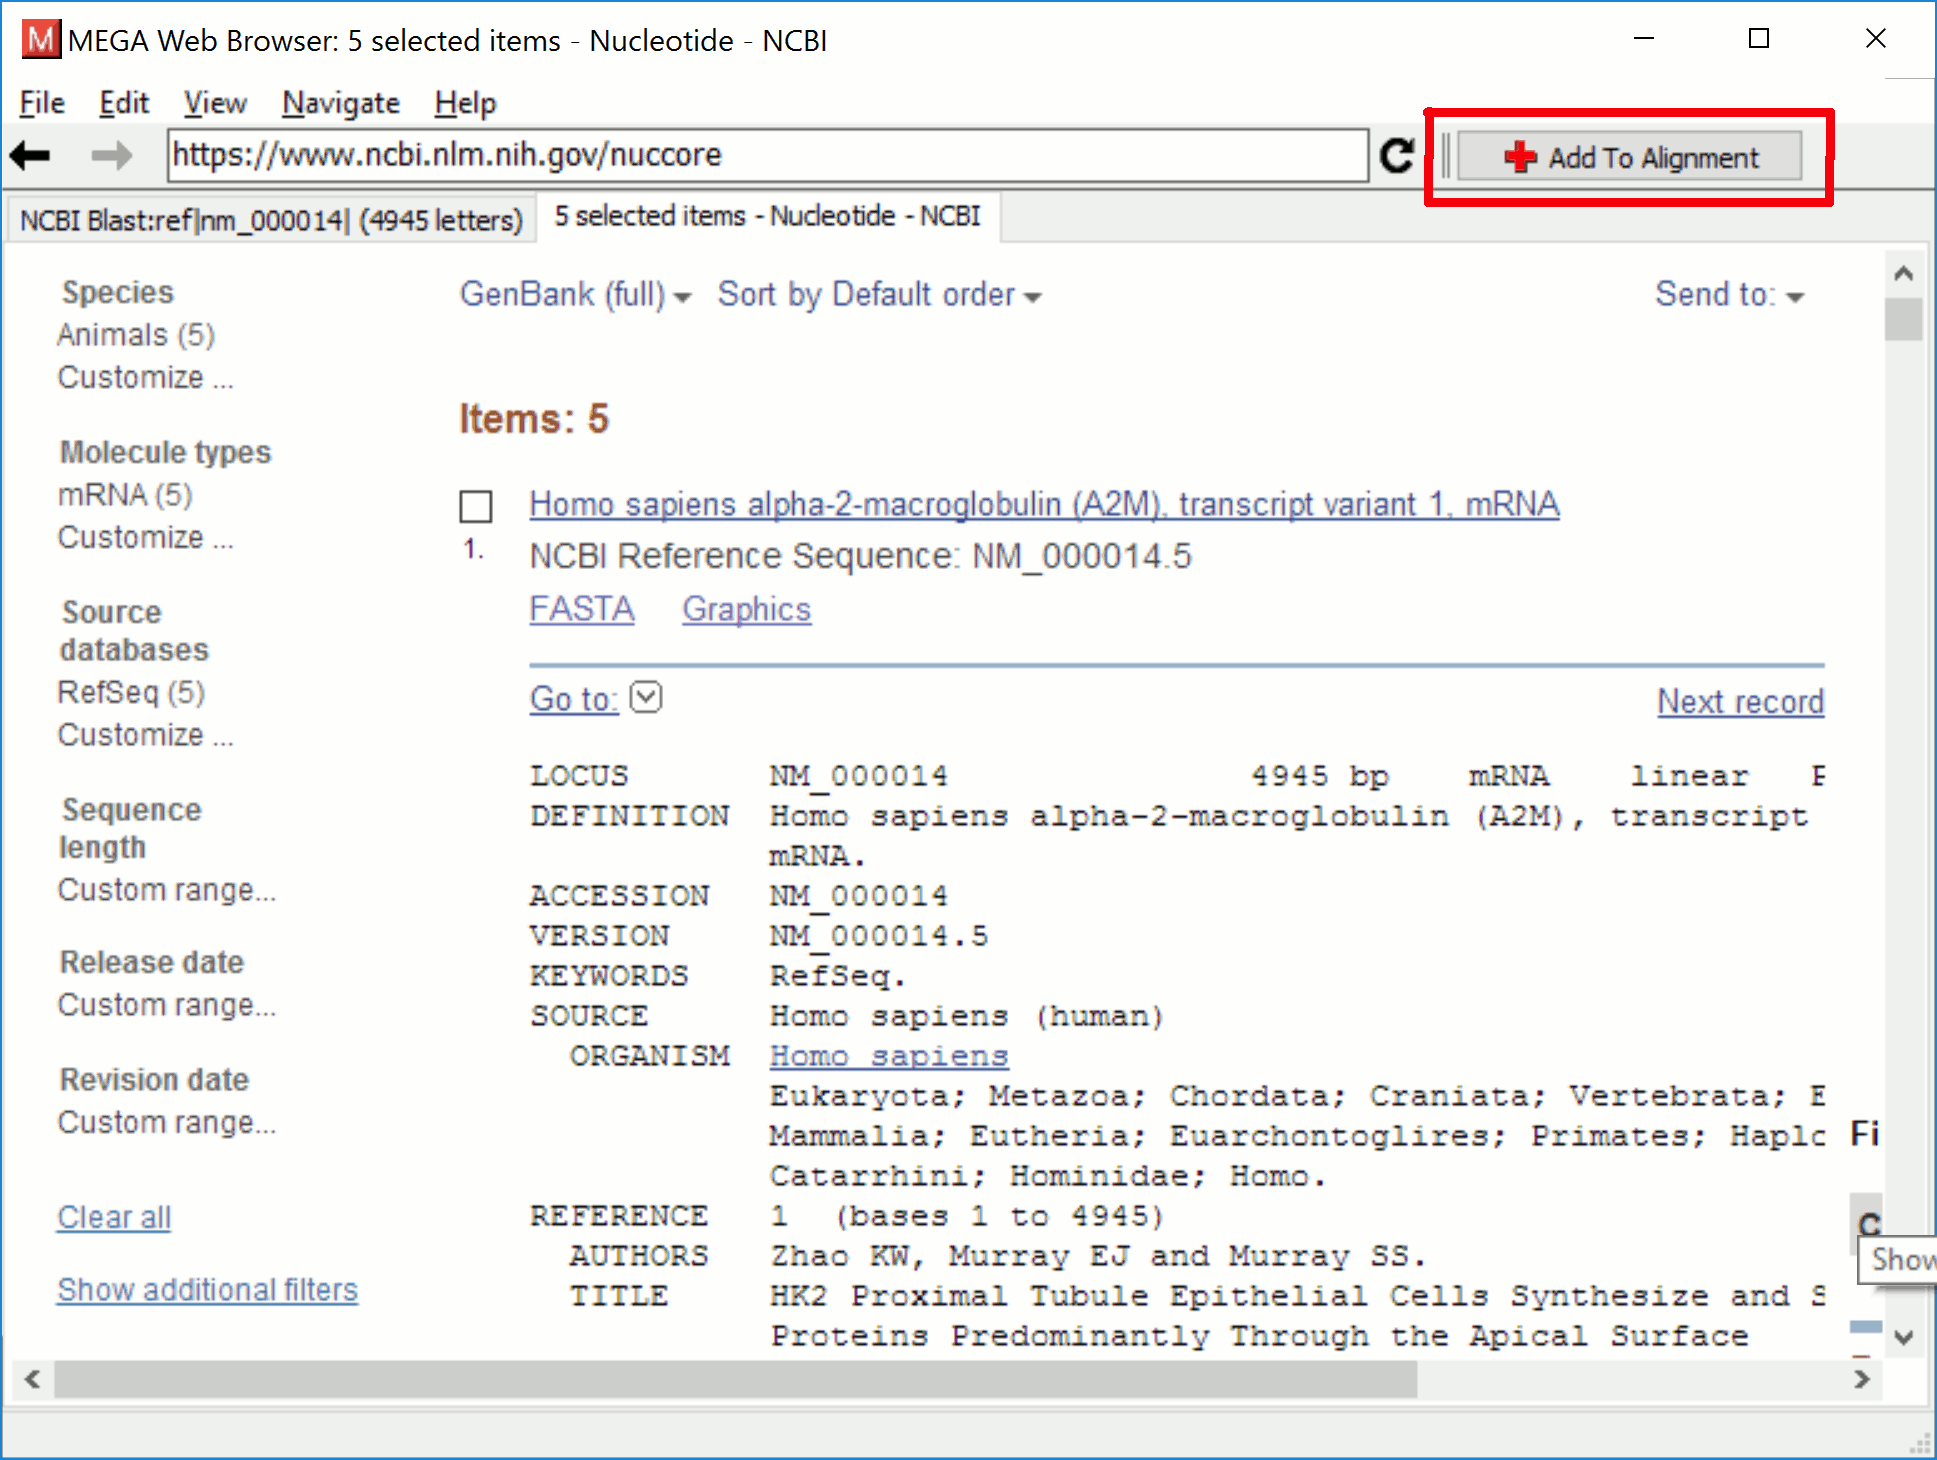Set Release date Custom range
Image resolution: width=1937 pixels, height=1460 pixels.
(x=166, y=1005)
